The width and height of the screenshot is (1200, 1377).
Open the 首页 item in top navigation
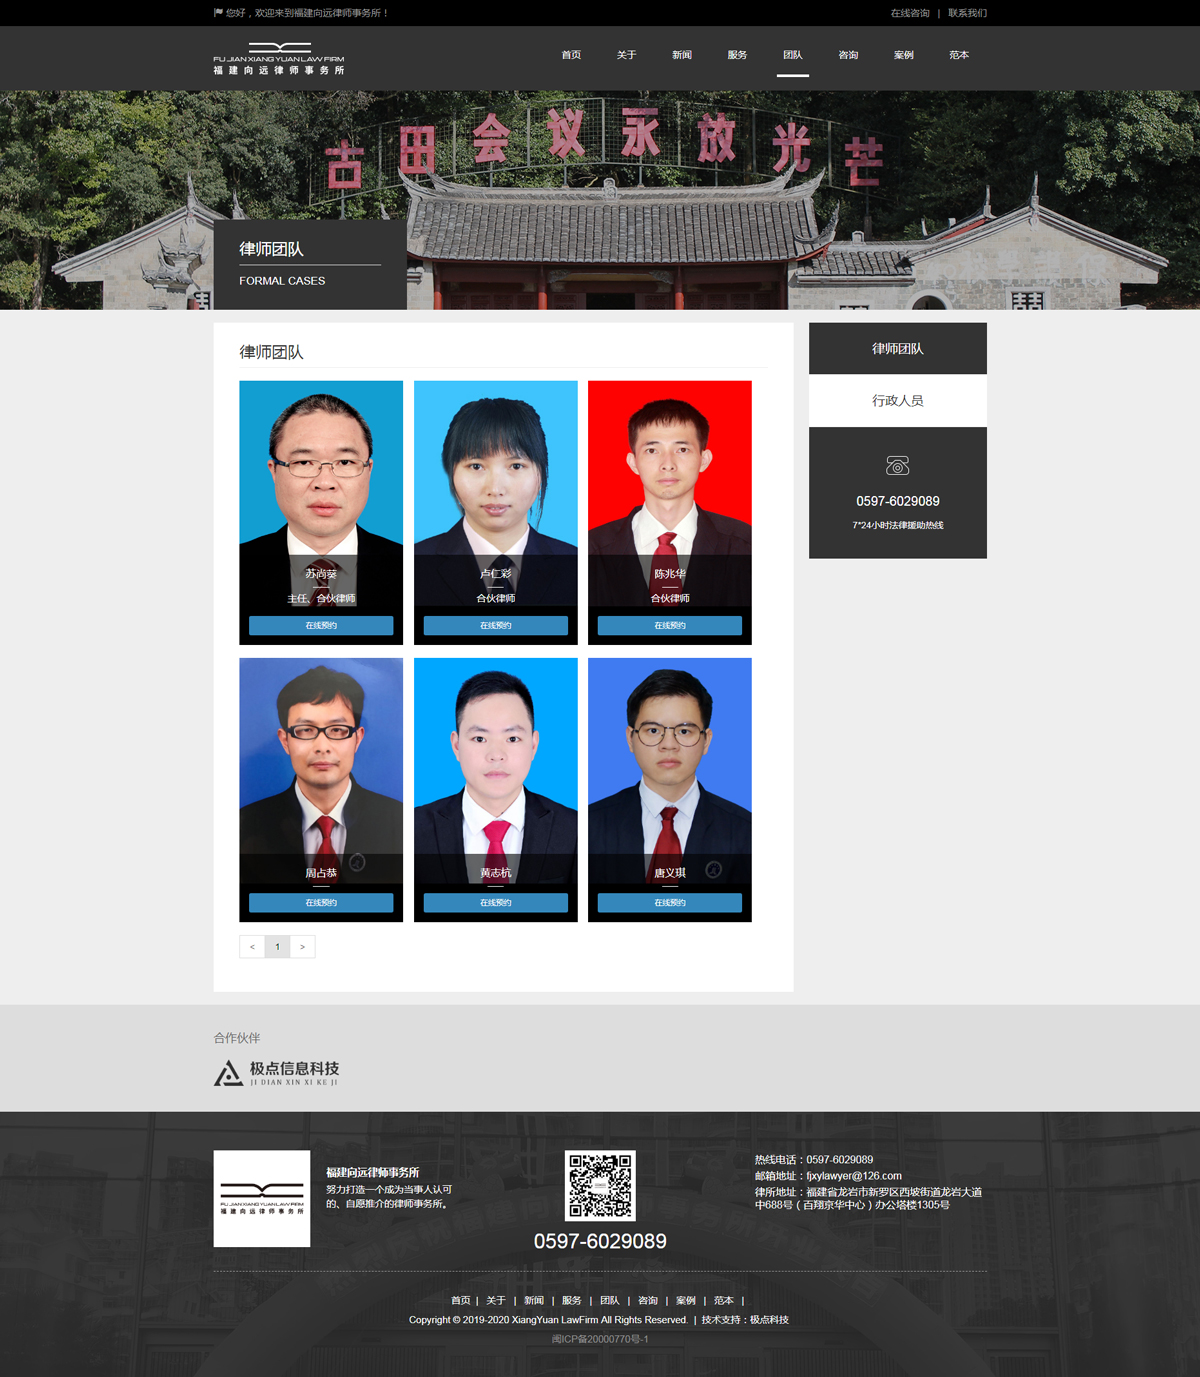tap(571, 55)
